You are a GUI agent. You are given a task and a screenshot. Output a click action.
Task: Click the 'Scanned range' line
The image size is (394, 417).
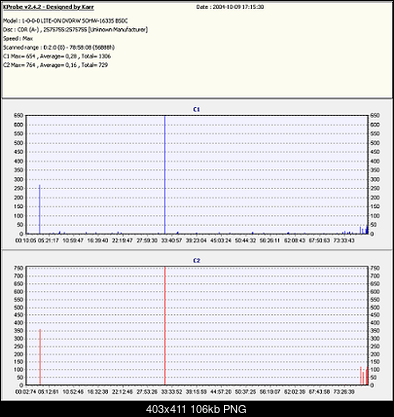point(59,47)
